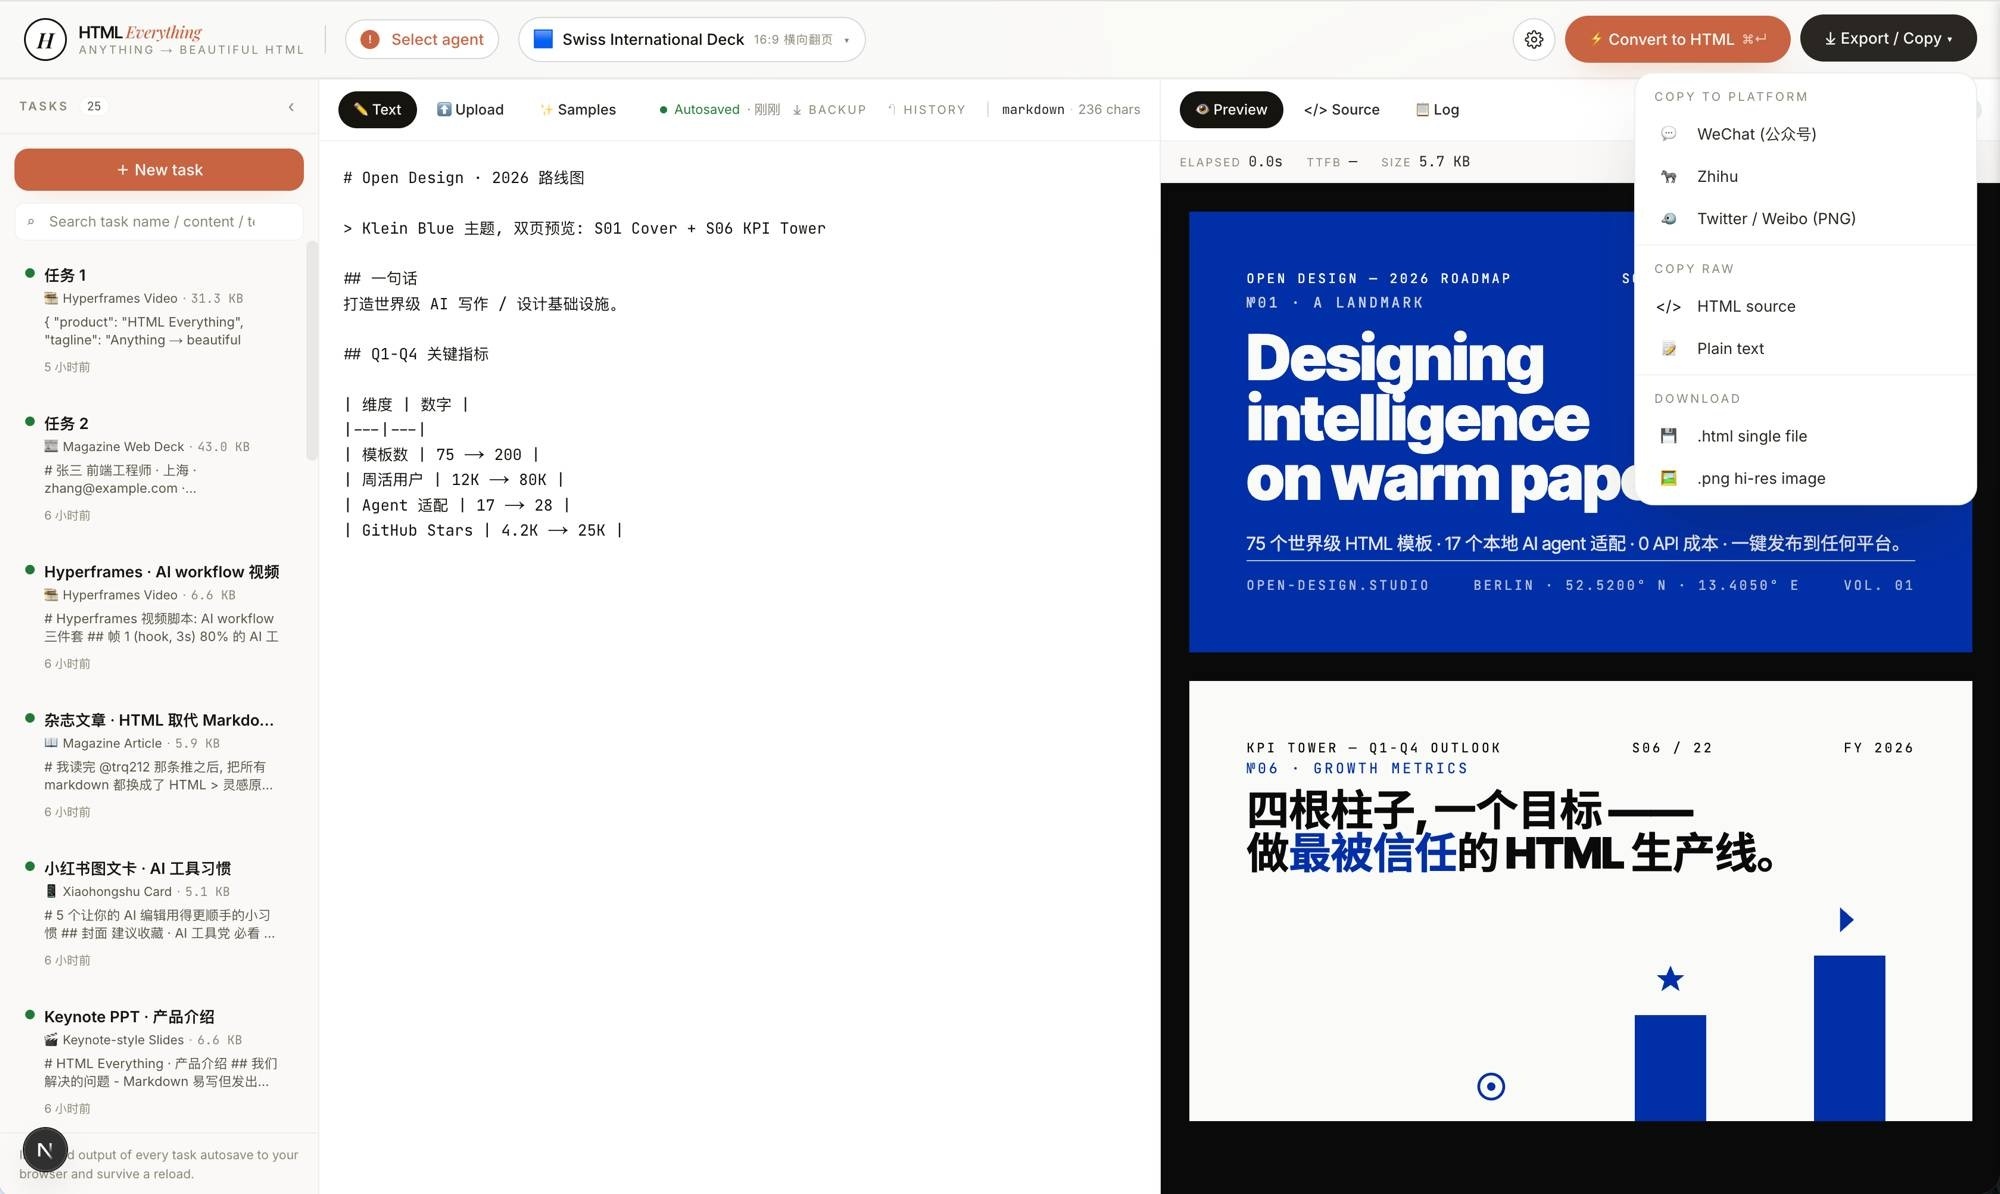
Task: Click the SIZE 5.7 KB readout
Action: click(1425, 162)
